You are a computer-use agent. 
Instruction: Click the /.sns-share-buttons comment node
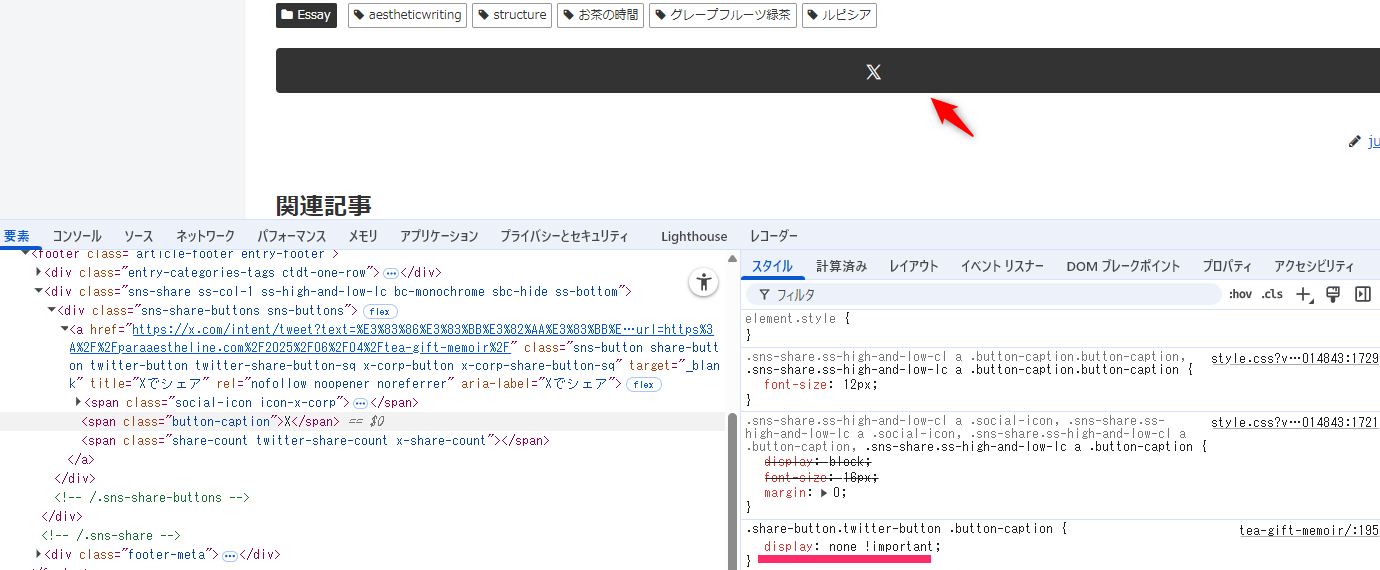[x=151, y=497]
